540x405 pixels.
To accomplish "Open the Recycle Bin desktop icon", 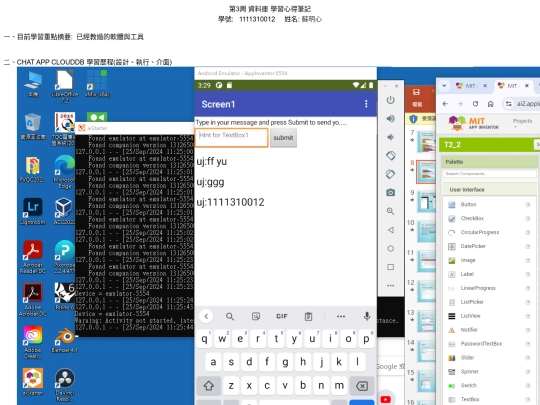I will click(32, 126).
